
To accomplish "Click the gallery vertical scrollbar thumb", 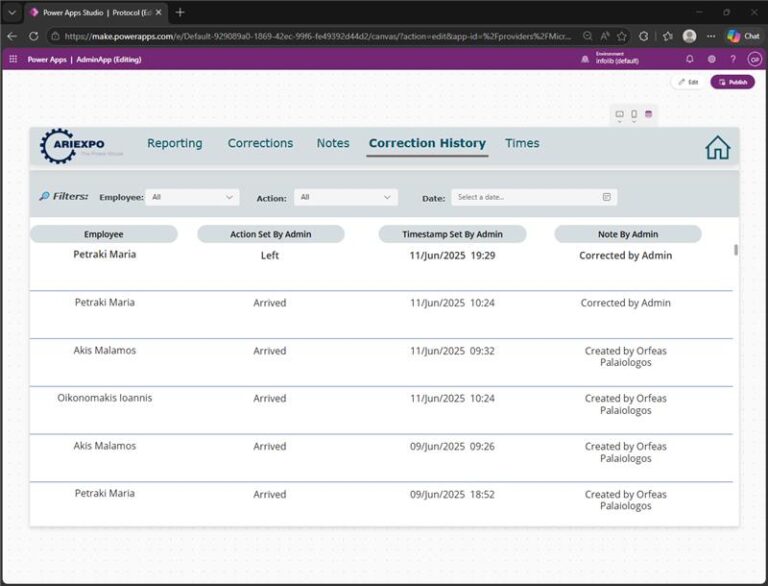I will (x=736, y=249).
